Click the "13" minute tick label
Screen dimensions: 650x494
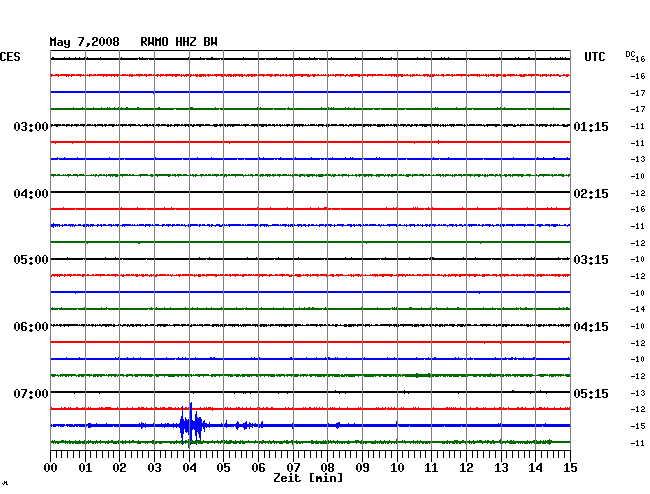point(501,468)
